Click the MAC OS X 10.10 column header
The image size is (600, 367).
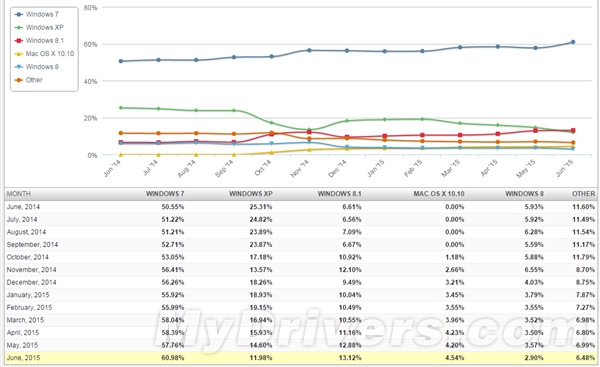439,194
